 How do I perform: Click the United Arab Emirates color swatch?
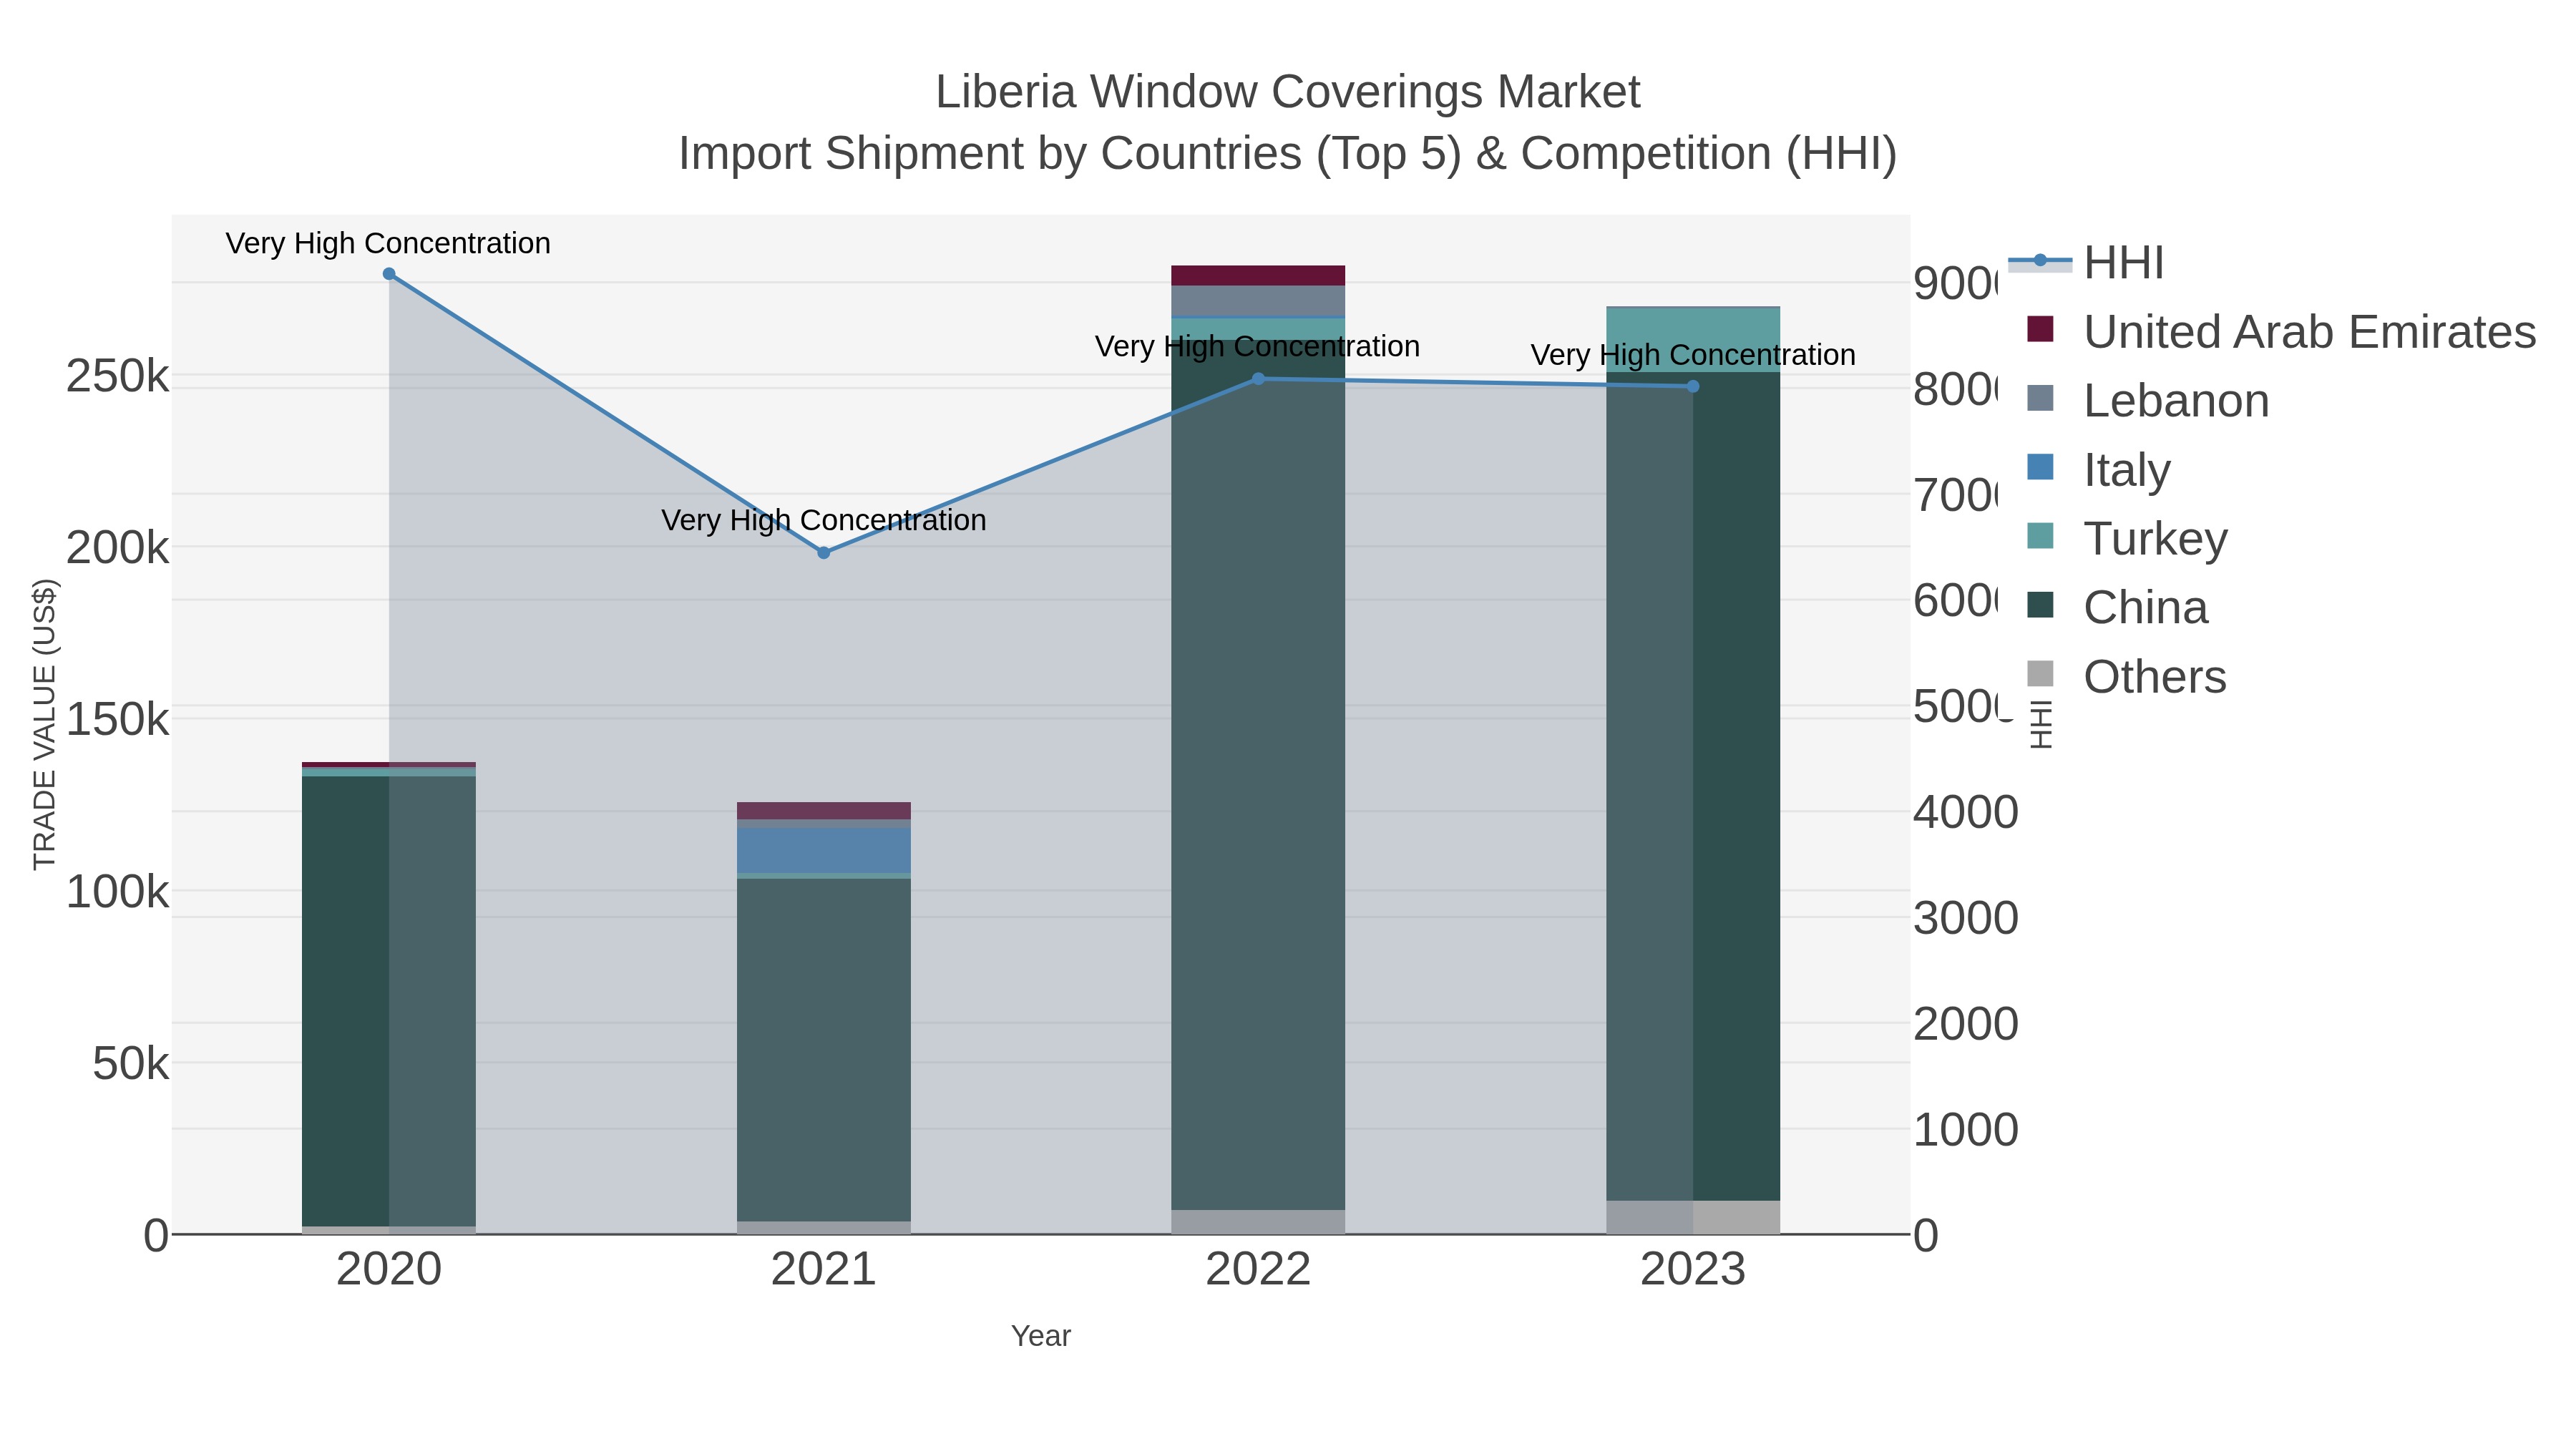[2040, 329]
